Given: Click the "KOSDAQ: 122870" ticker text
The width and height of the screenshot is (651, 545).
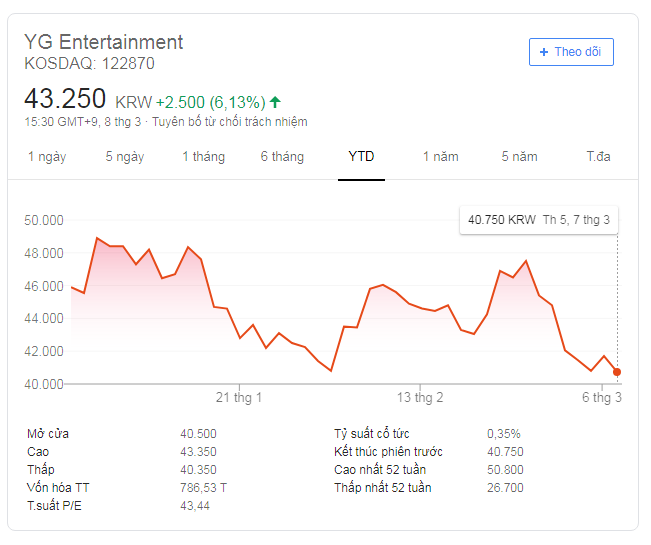Looking at the screenshot, I should tap(89, 64).
